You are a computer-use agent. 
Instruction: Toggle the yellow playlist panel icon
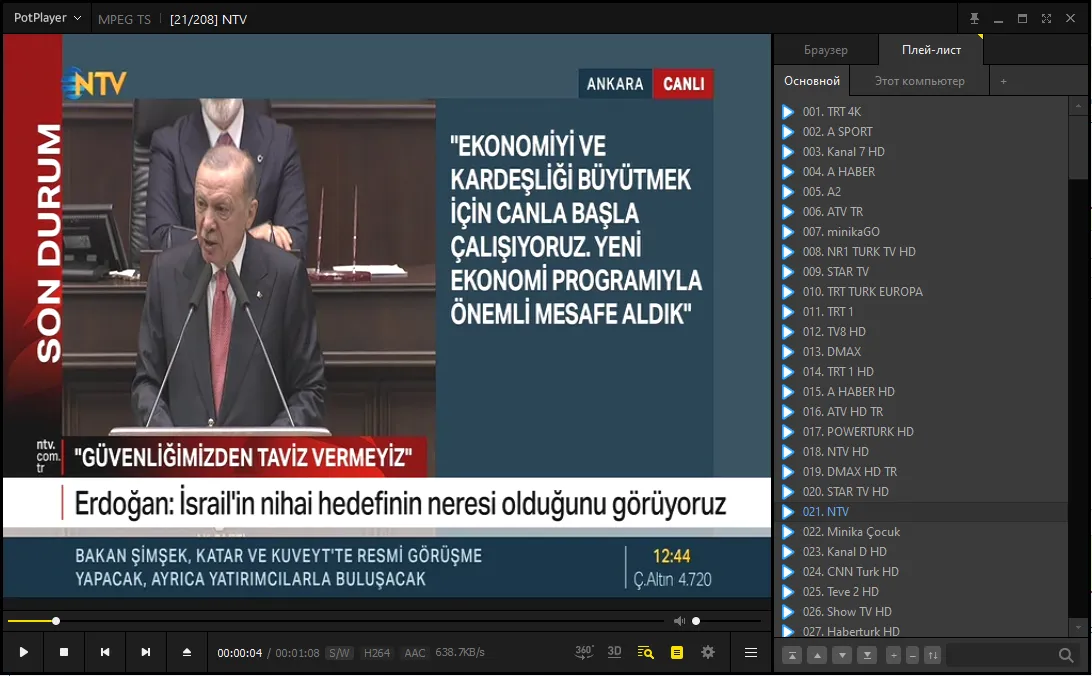coord(677,652)
